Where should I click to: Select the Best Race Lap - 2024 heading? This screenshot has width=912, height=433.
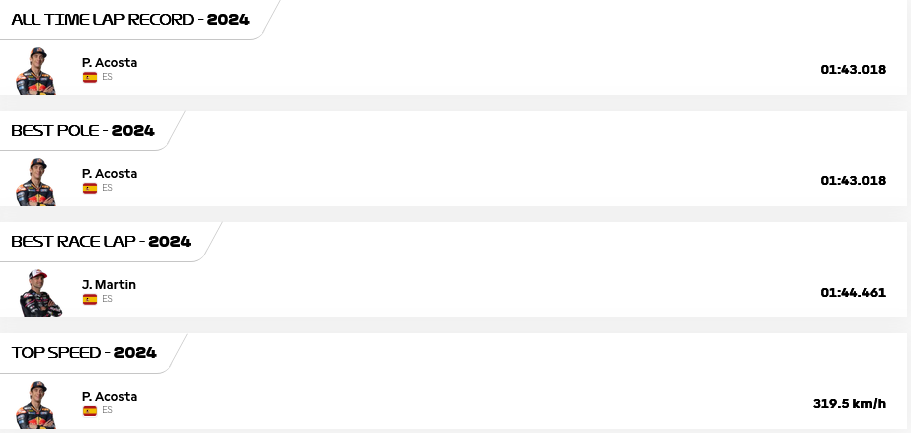[x=101, y=242]
